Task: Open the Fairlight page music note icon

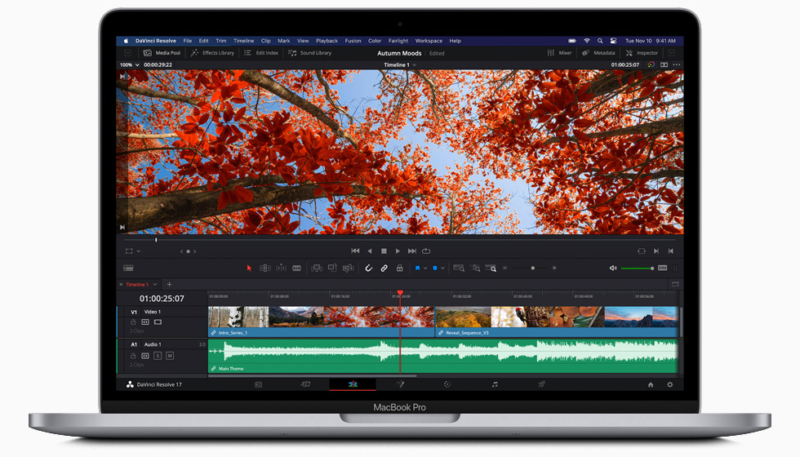Action: point(494,384)
